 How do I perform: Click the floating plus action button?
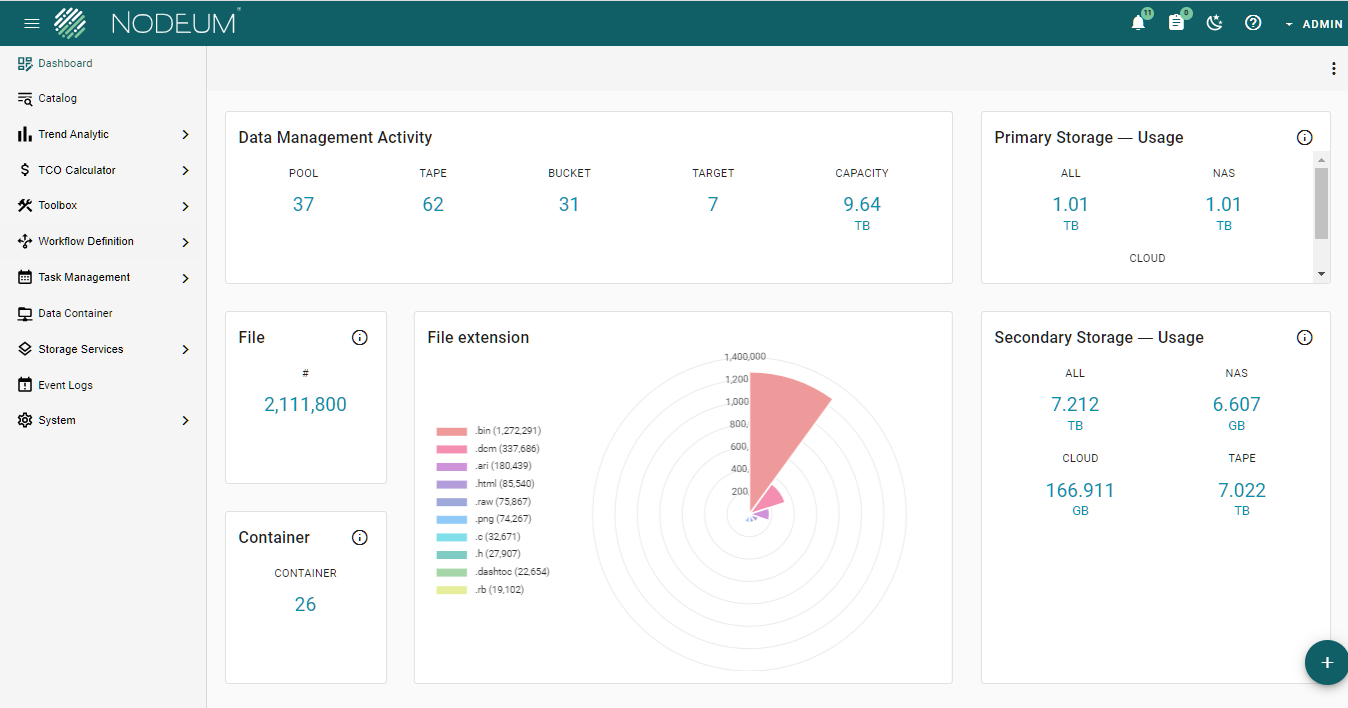[1327, 662]
